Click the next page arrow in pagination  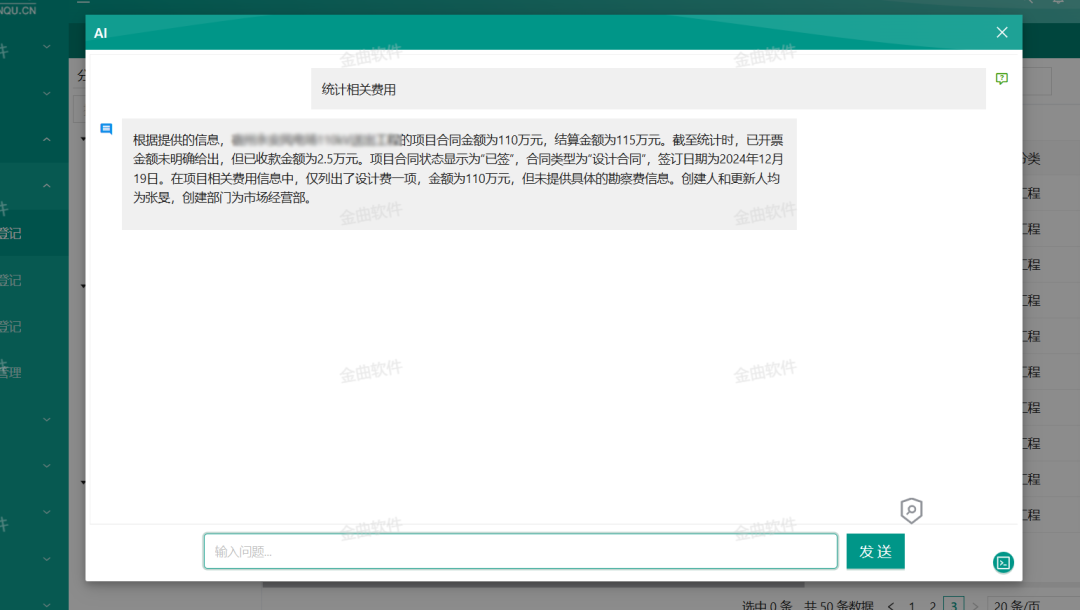(x=974, y=606)
